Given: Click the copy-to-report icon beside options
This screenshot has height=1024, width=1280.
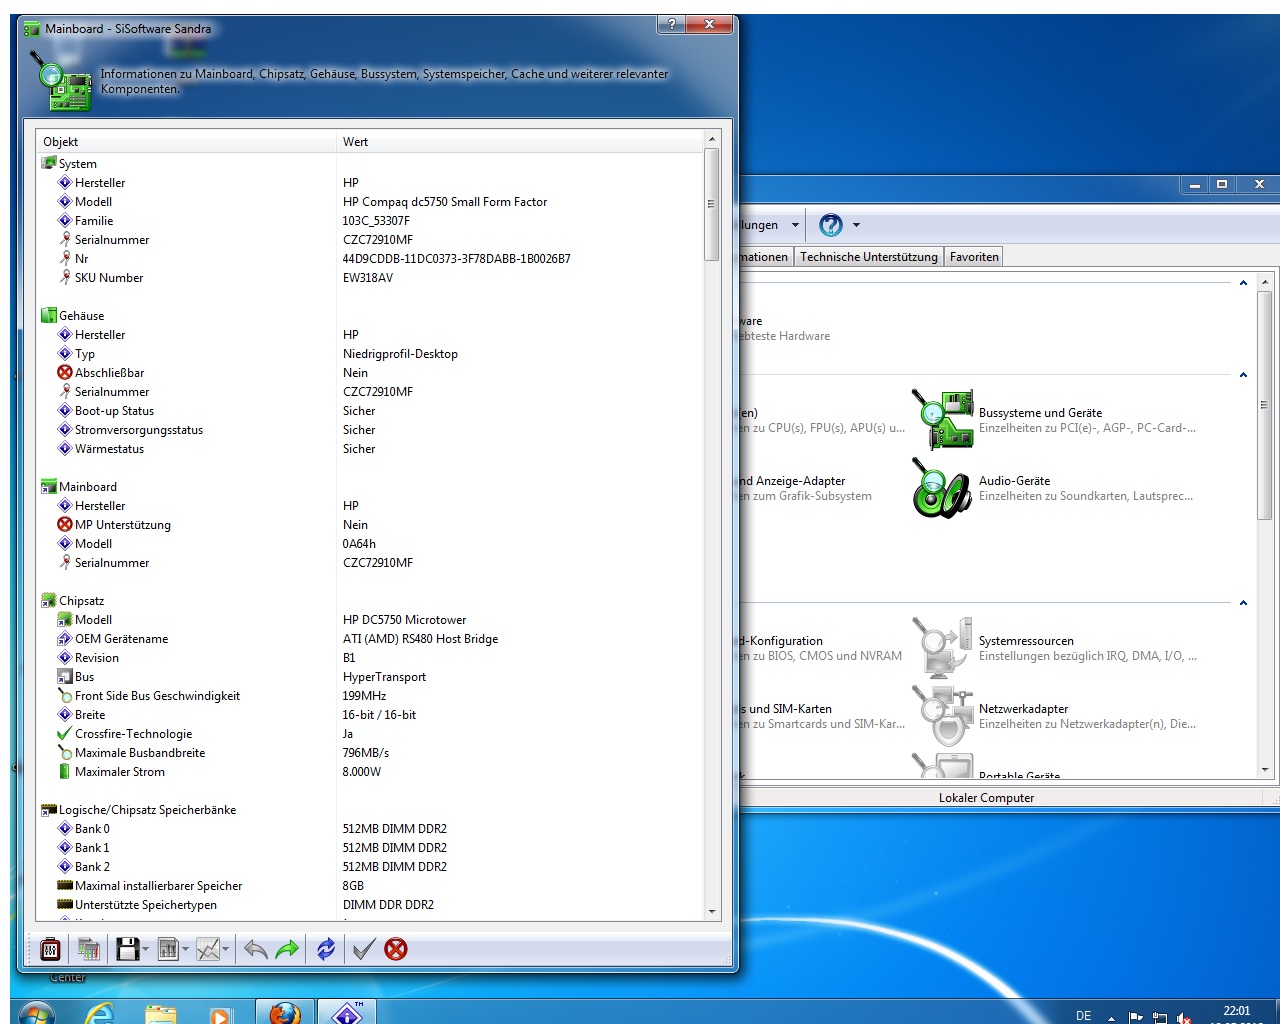Looking at the screenshot, I should (89, 949).
